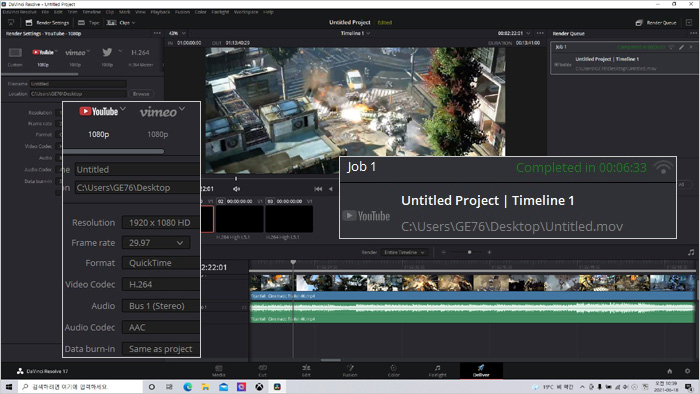Open the Render range Entire Timeline dropdown
Screen dimensions: 700x394
coord(404,252)
